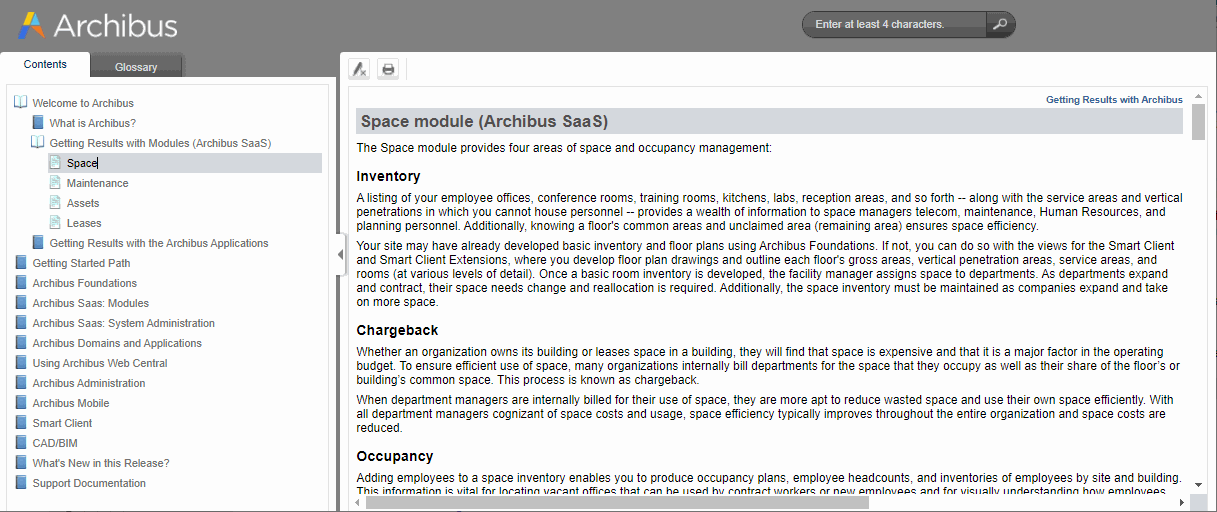
Task: Click the page icon beside Maintenance
Action: click(x=55, y=183)
